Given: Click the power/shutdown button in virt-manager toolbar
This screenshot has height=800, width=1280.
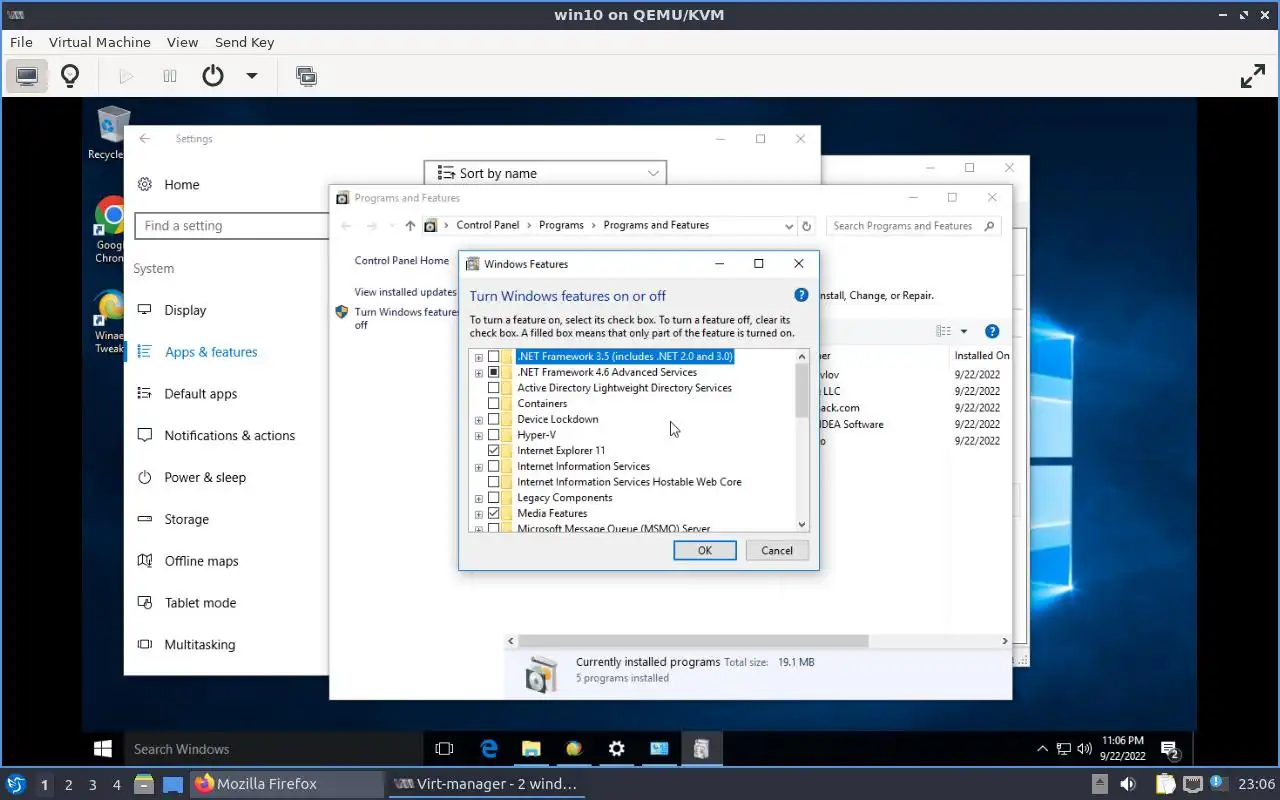Looking at the screenshot, I should [x=213, y=76].
